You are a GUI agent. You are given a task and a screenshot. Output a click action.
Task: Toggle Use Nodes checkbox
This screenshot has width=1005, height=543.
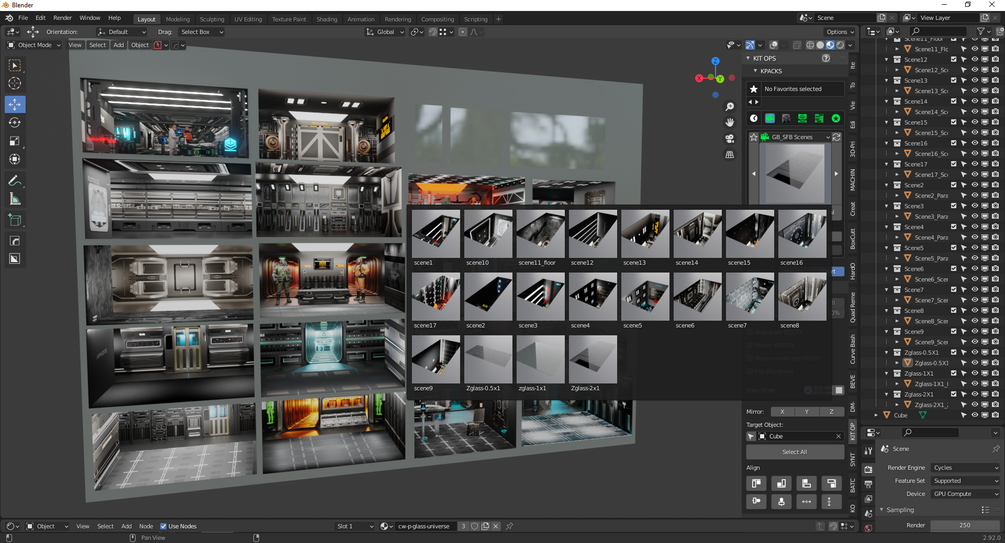click(x=163, y=526)
